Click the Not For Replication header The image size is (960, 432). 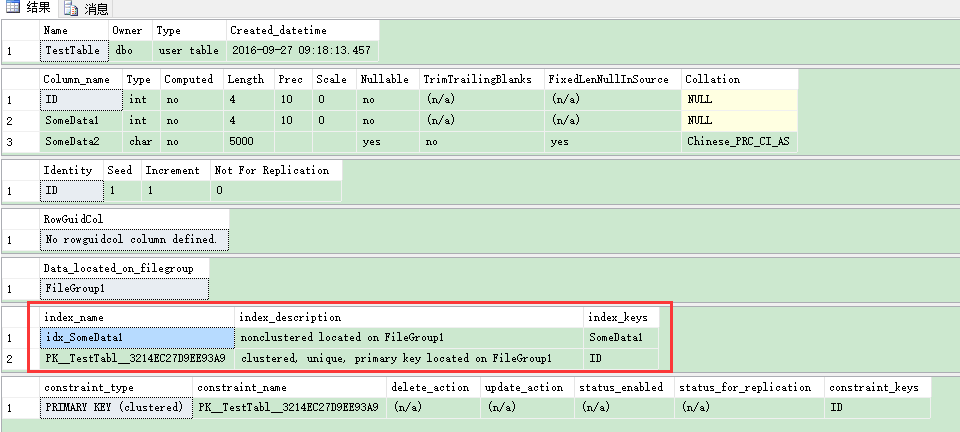[x=276, y=171]
